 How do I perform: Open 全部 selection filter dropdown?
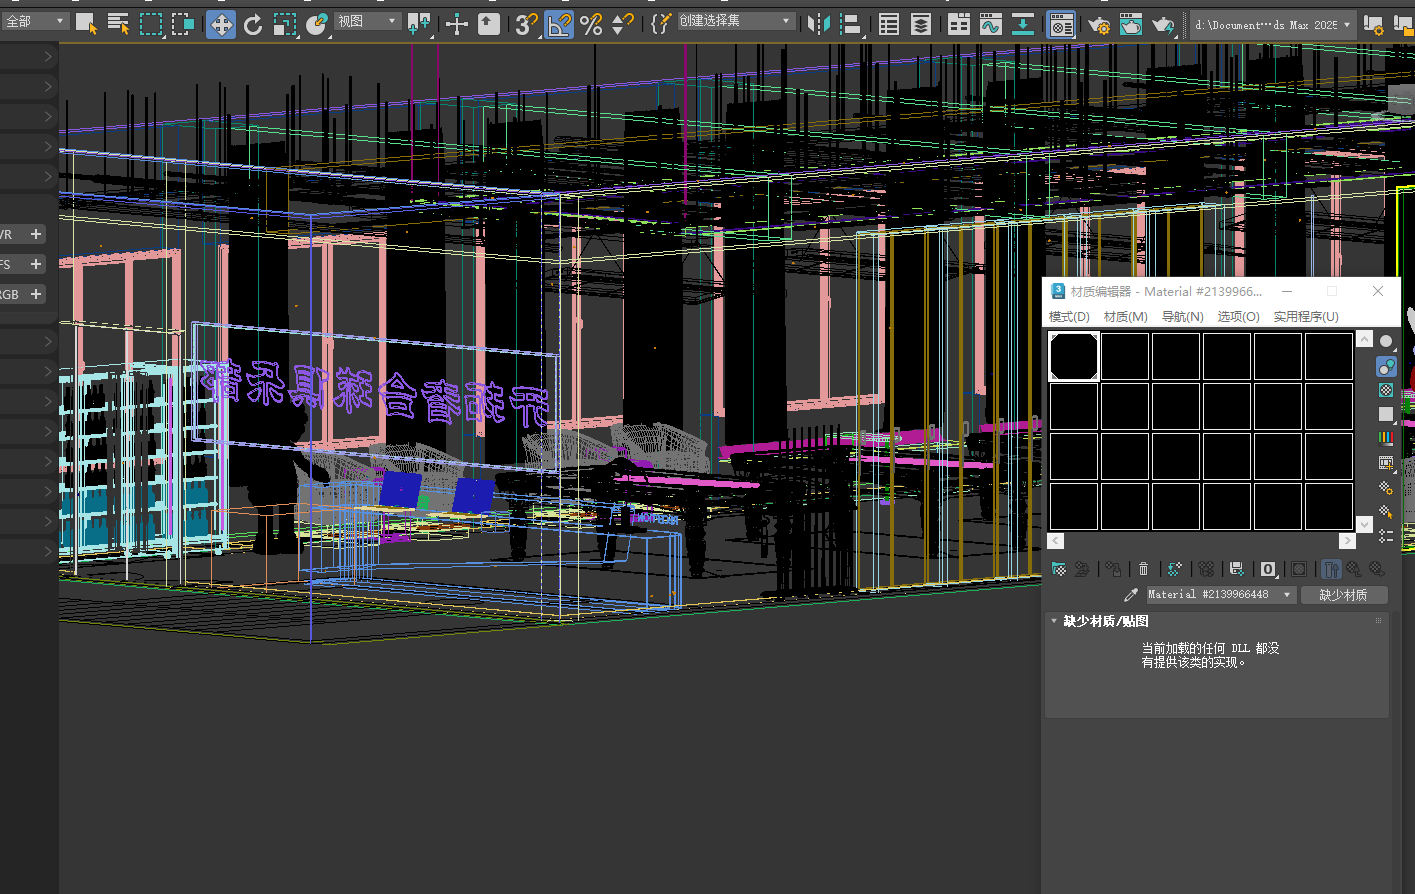pyautogui.click(x=35, y=21)
